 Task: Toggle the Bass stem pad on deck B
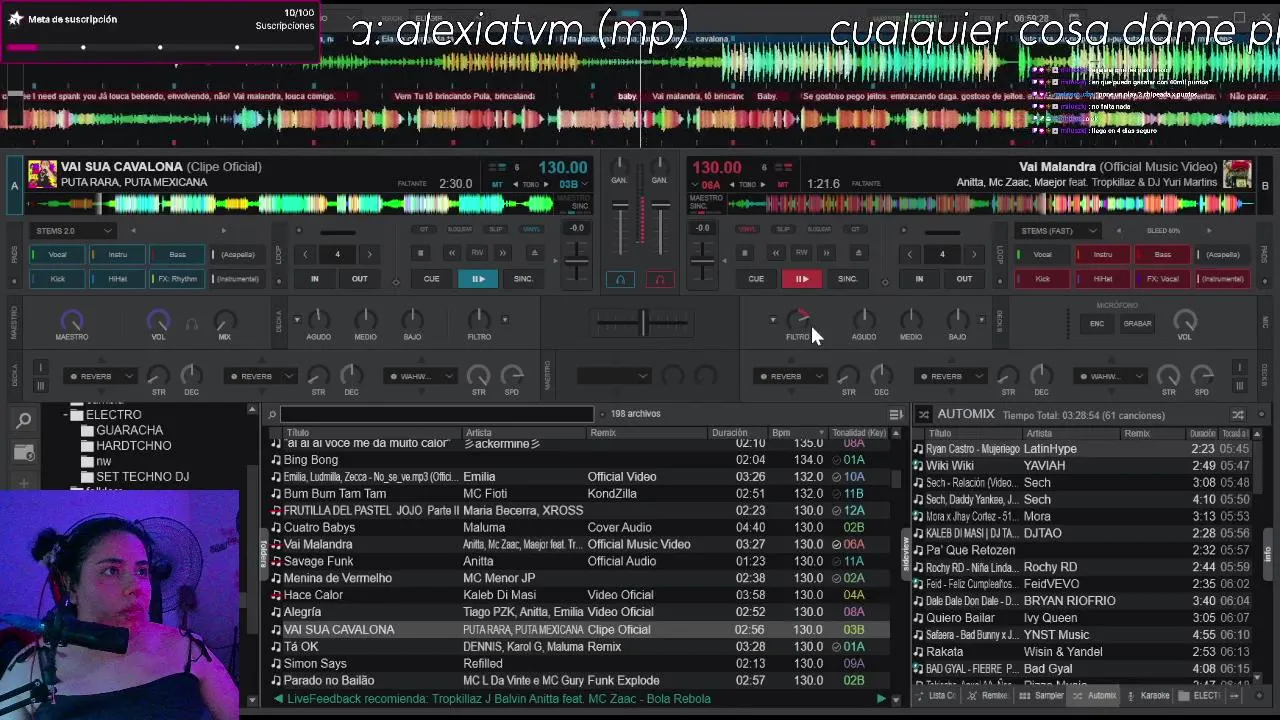(x=1162, y=254)
